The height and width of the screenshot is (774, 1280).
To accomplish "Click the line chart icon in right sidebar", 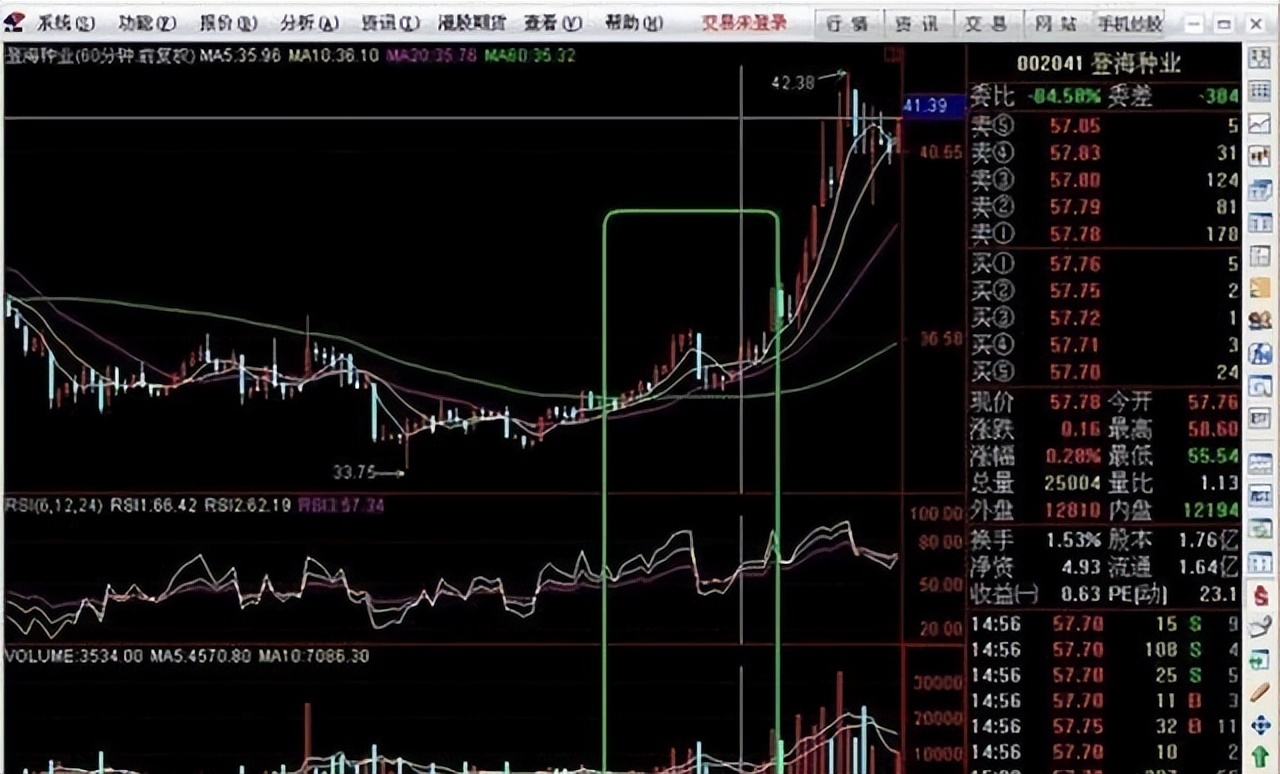I will 1259,124.
